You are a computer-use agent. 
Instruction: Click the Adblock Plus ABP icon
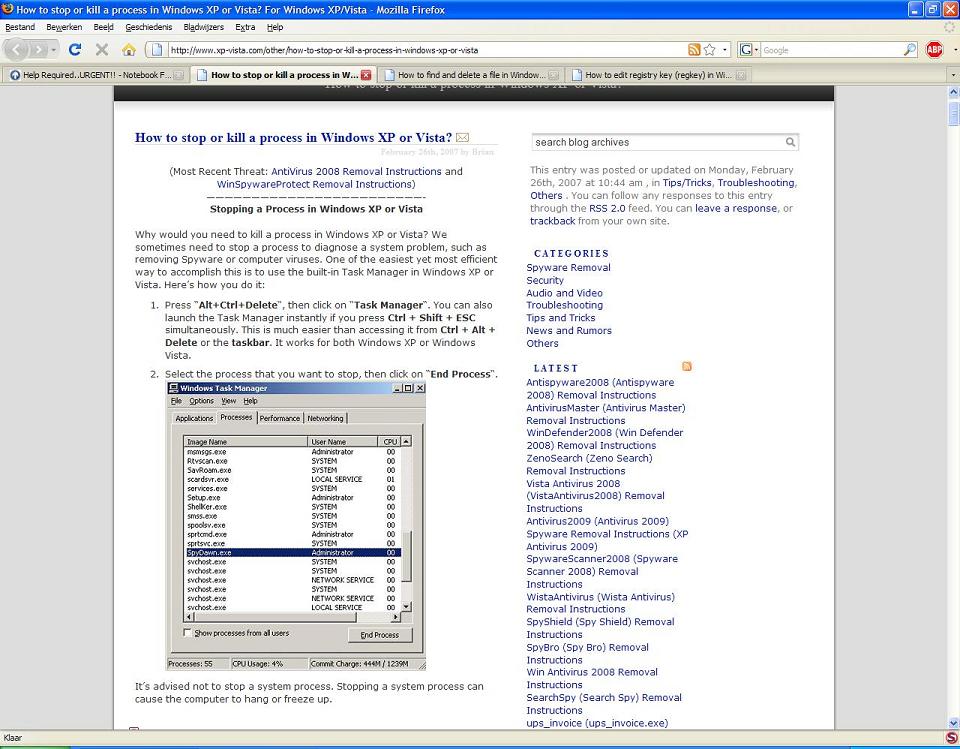[934, 50]
